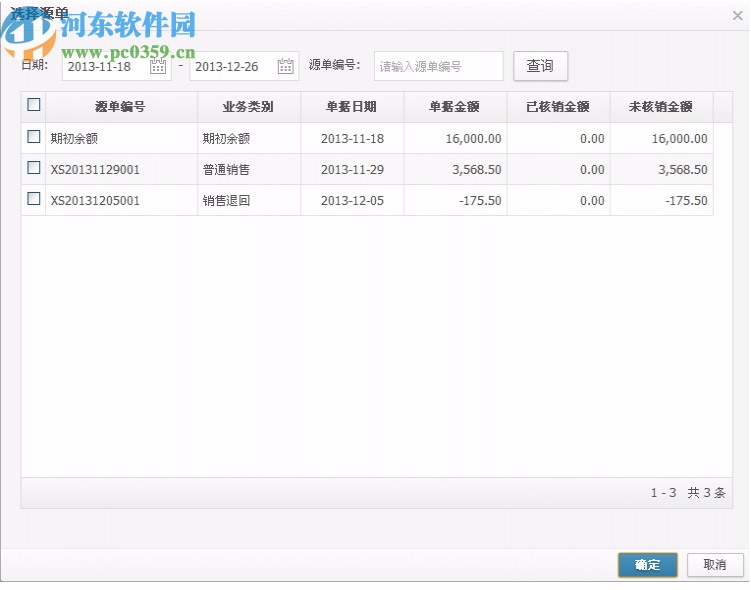Click the 未核销金额 cell -175.50
751x590 pixels.
pos(661,201)
